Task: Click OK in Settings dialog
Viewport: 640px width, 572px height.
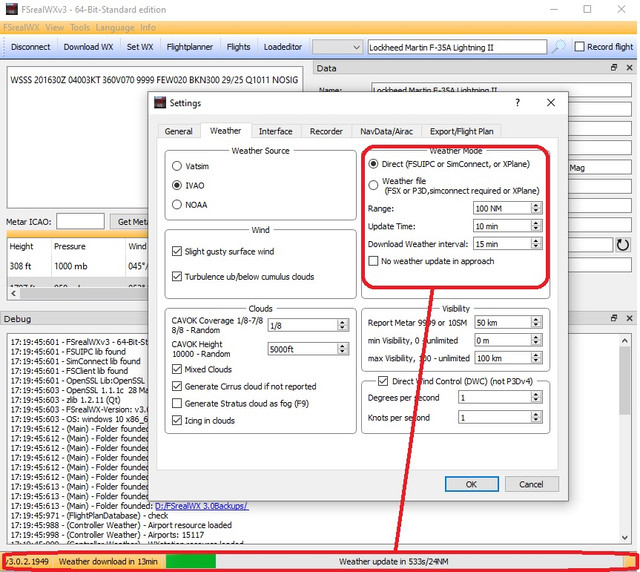Action: [x=471, y=484]
